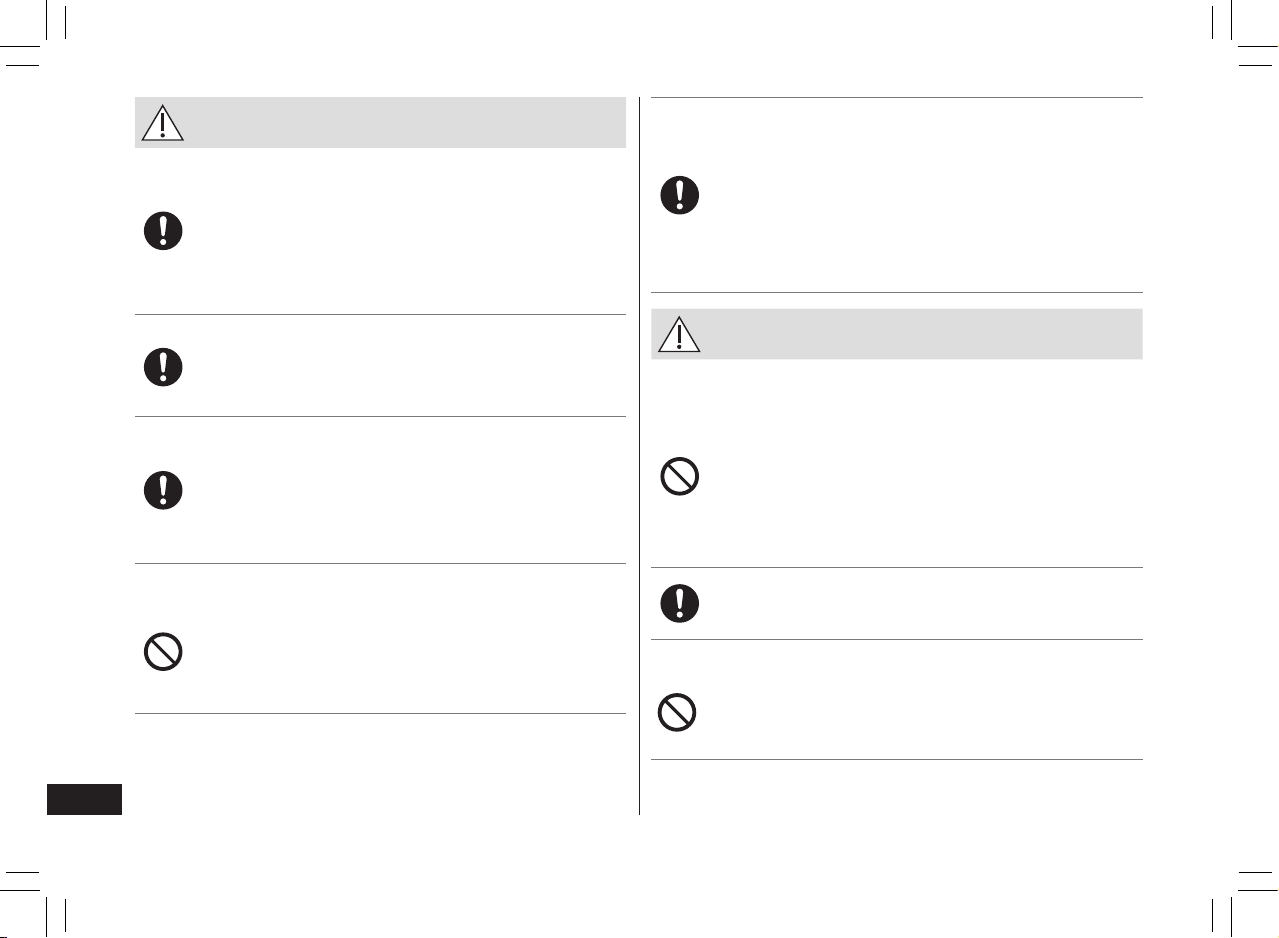
Task: Click the separator line above the left prohibition icon
Action: tap(380, 563)
